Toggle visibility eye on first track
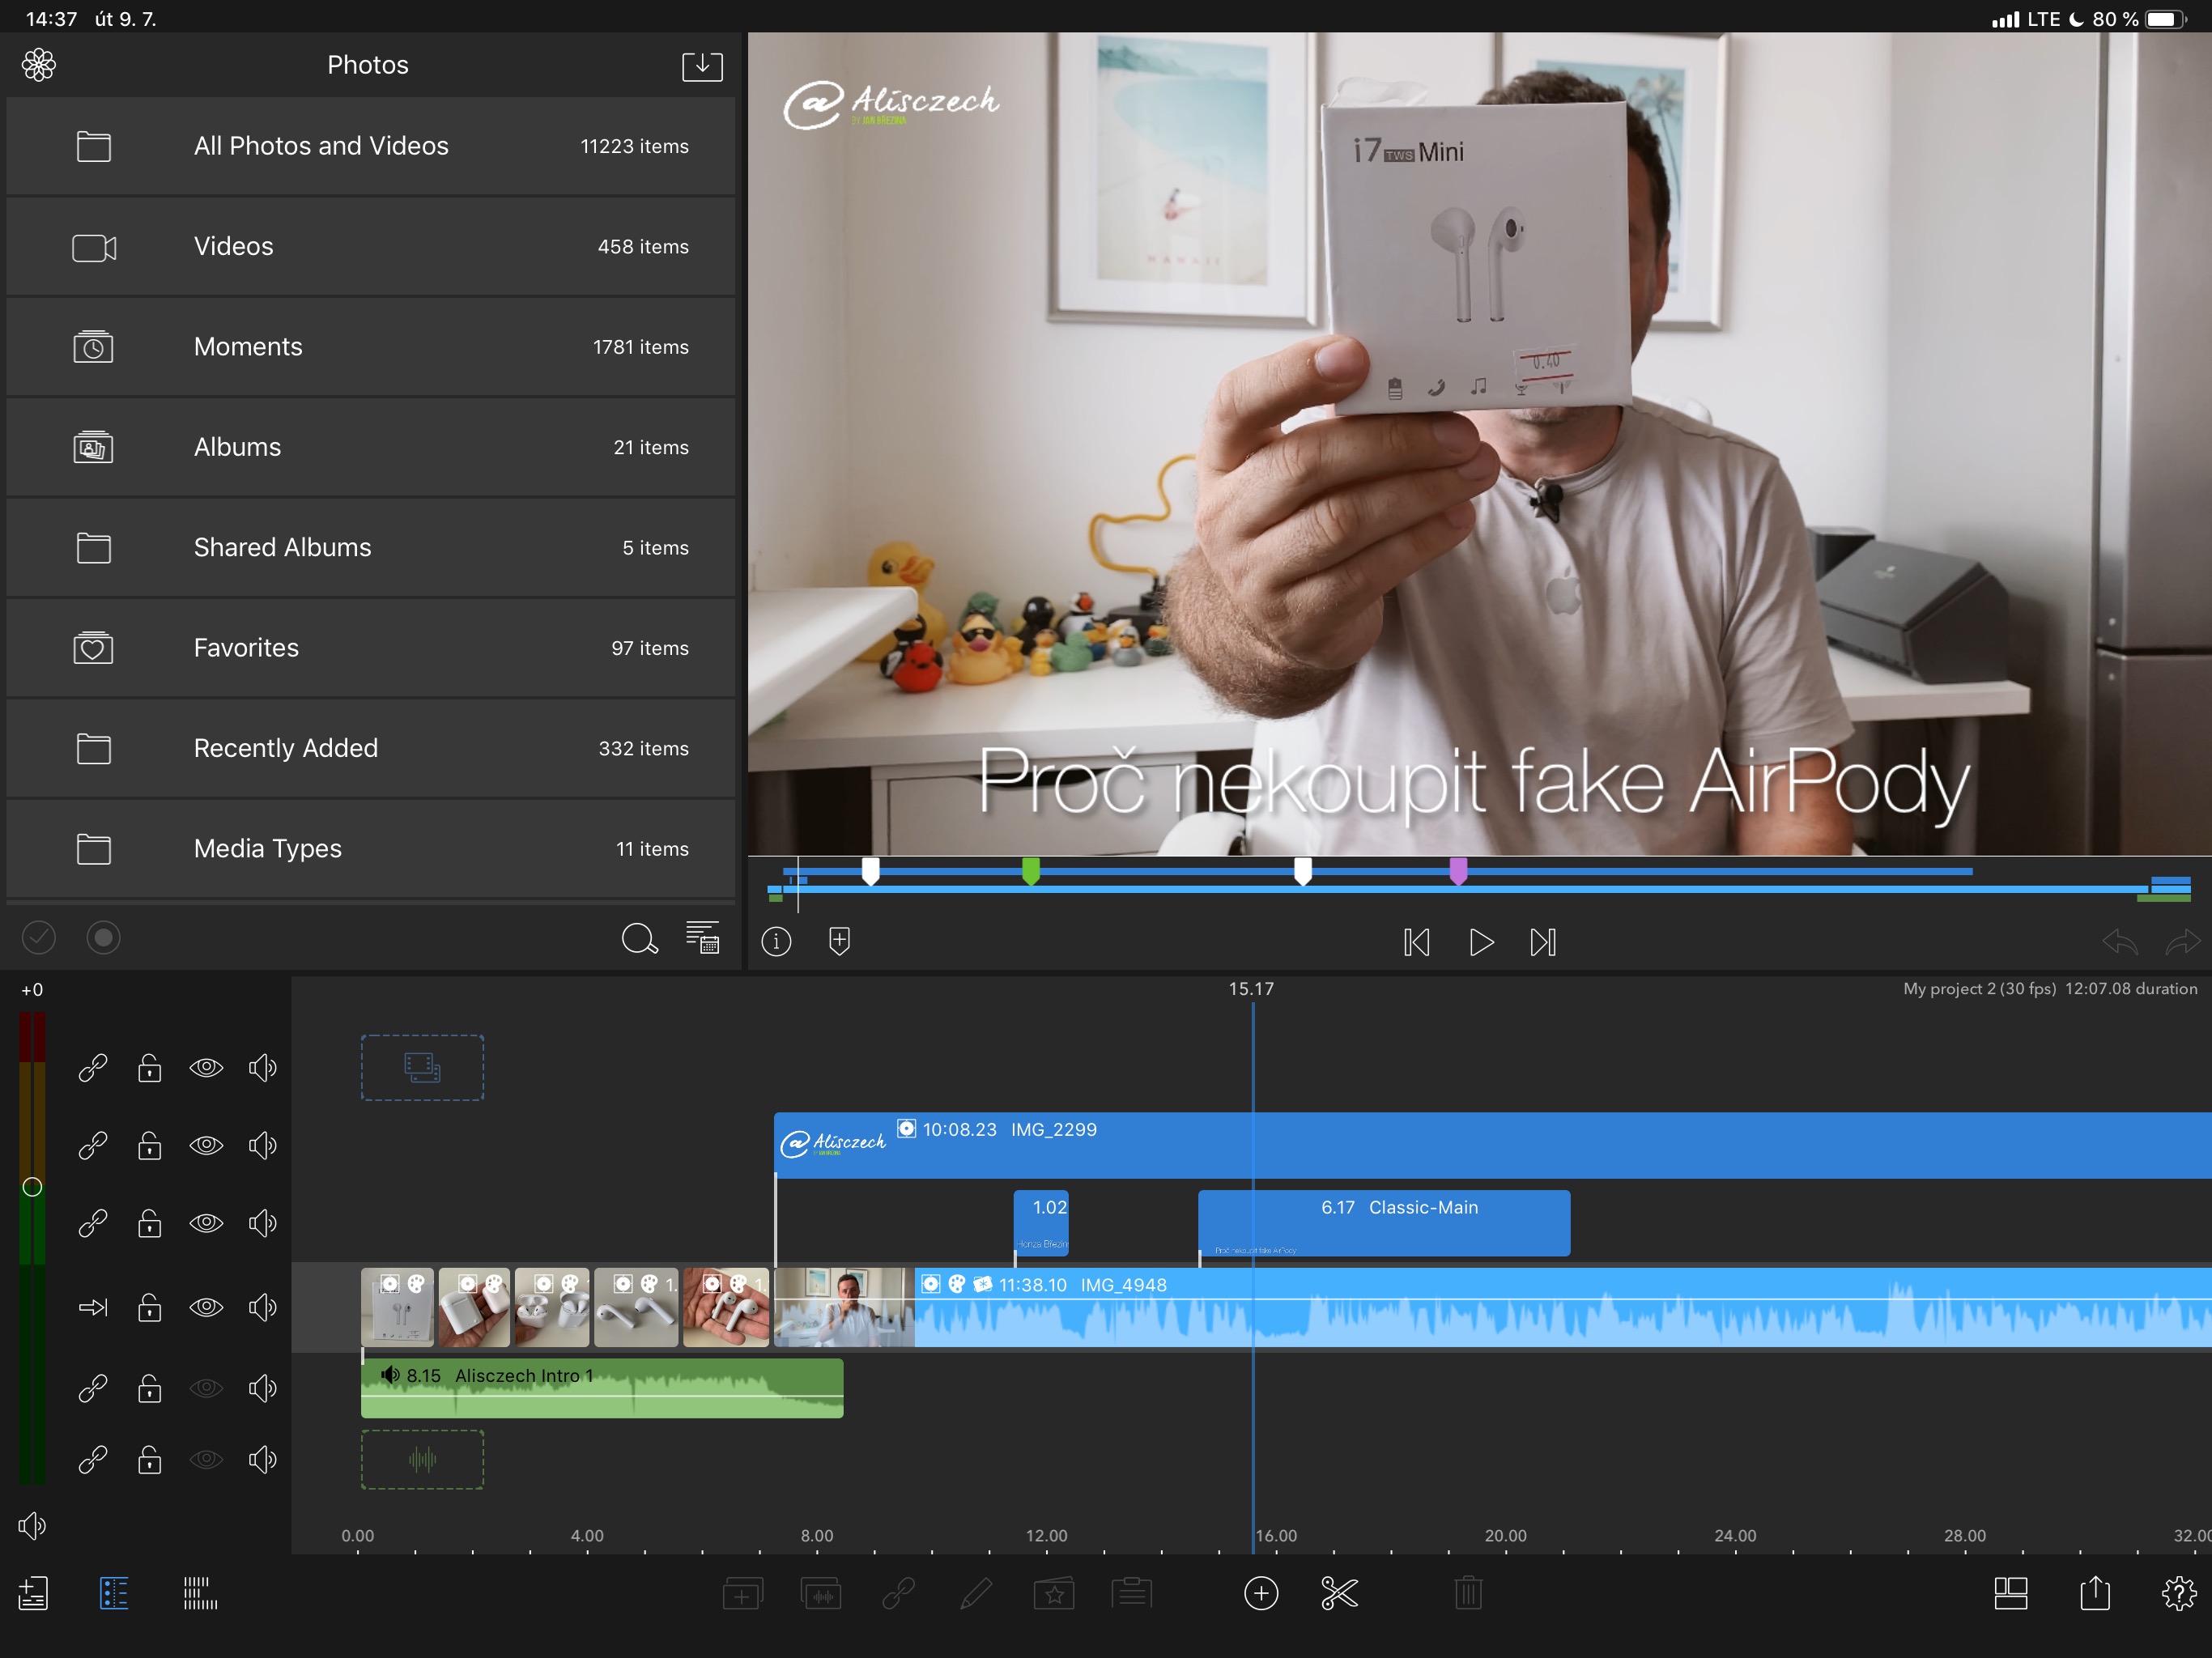 tap(206, 1067)
